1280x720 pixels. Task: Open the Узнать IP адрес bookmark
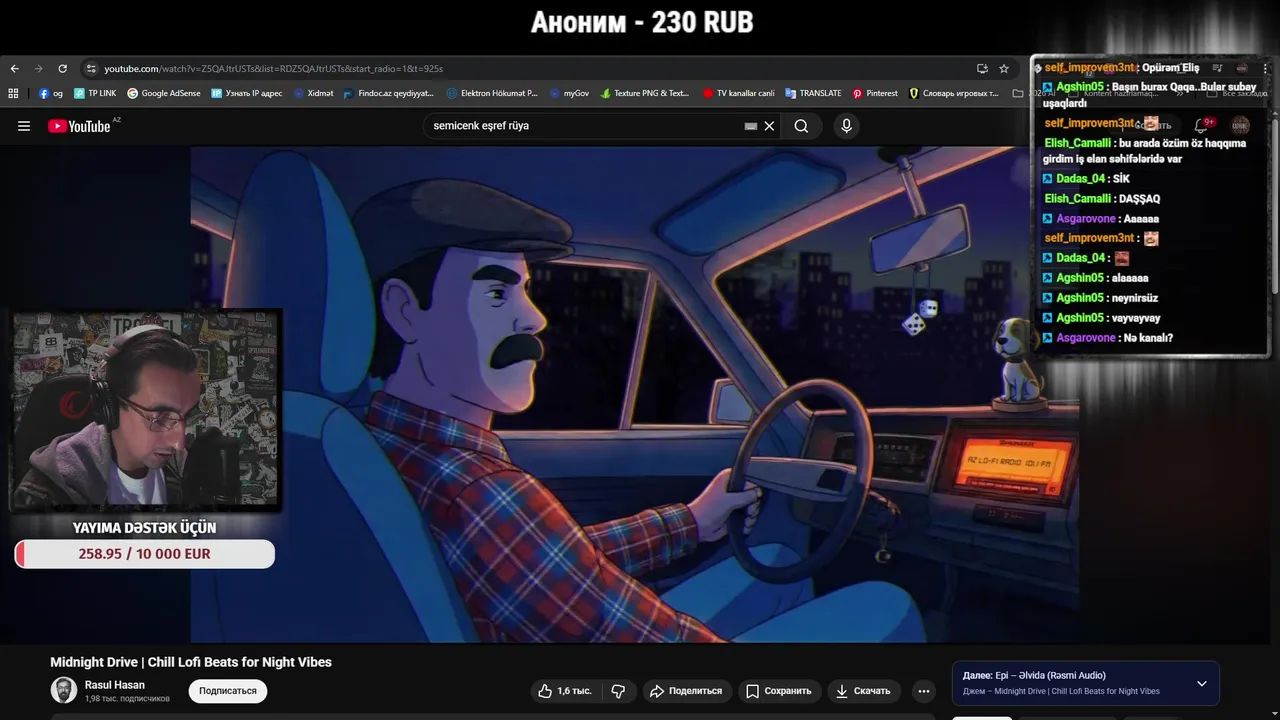247,93
